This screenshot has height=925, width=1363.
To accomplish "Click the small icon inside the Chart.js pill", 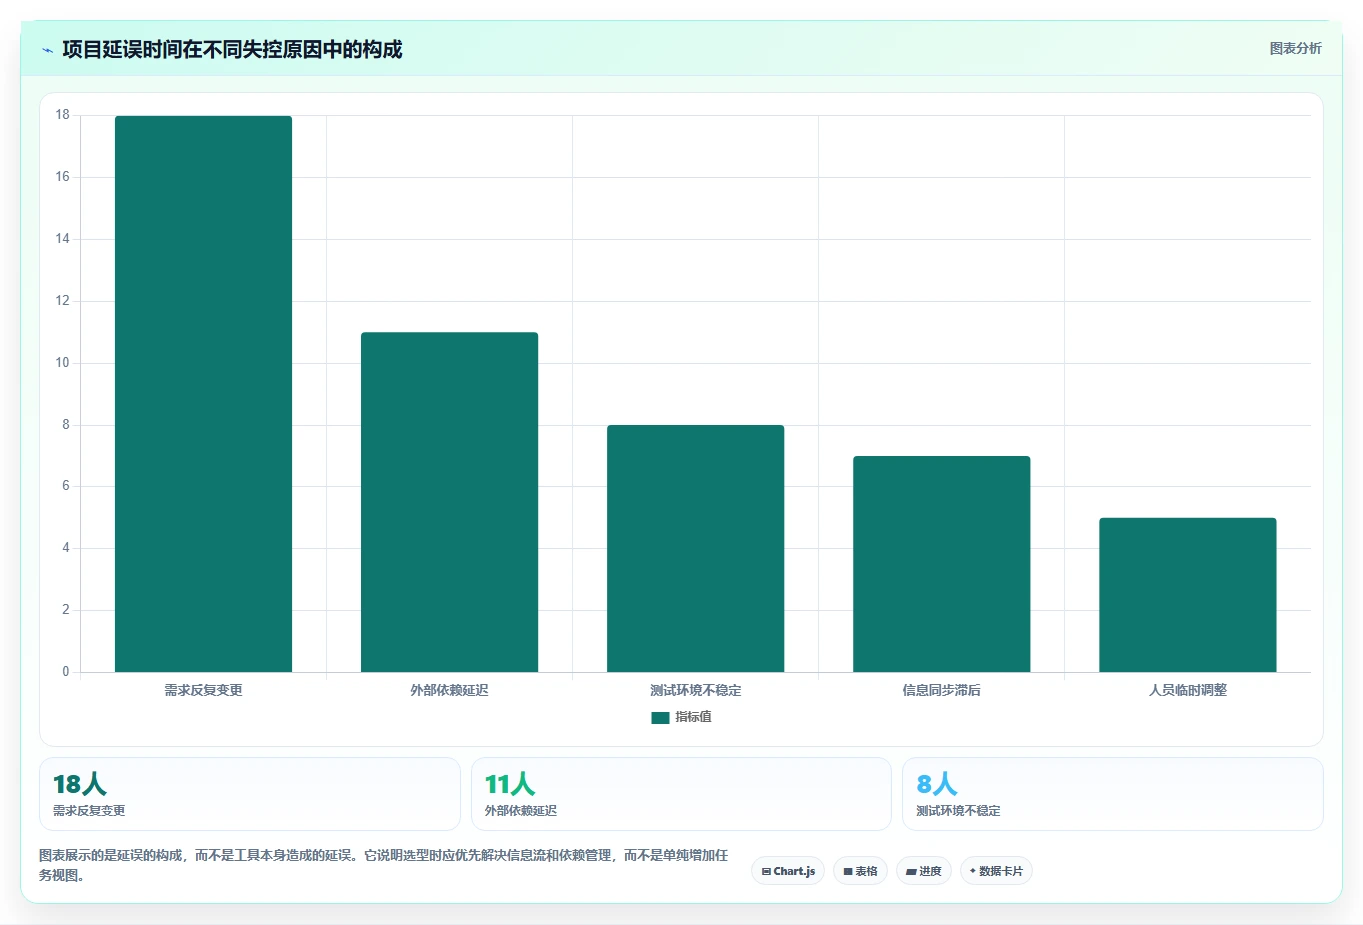I will (x=766, y=872).
